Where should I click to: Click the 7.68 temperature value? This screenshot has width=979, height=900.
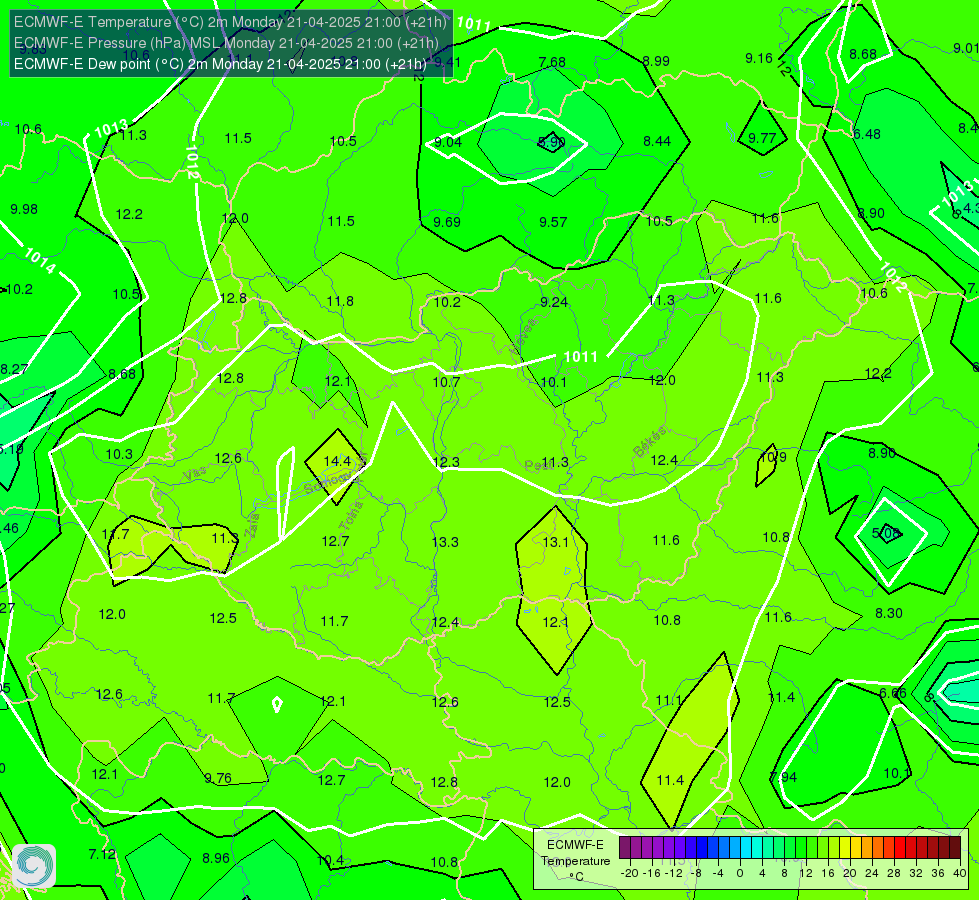tap(552, 62)
